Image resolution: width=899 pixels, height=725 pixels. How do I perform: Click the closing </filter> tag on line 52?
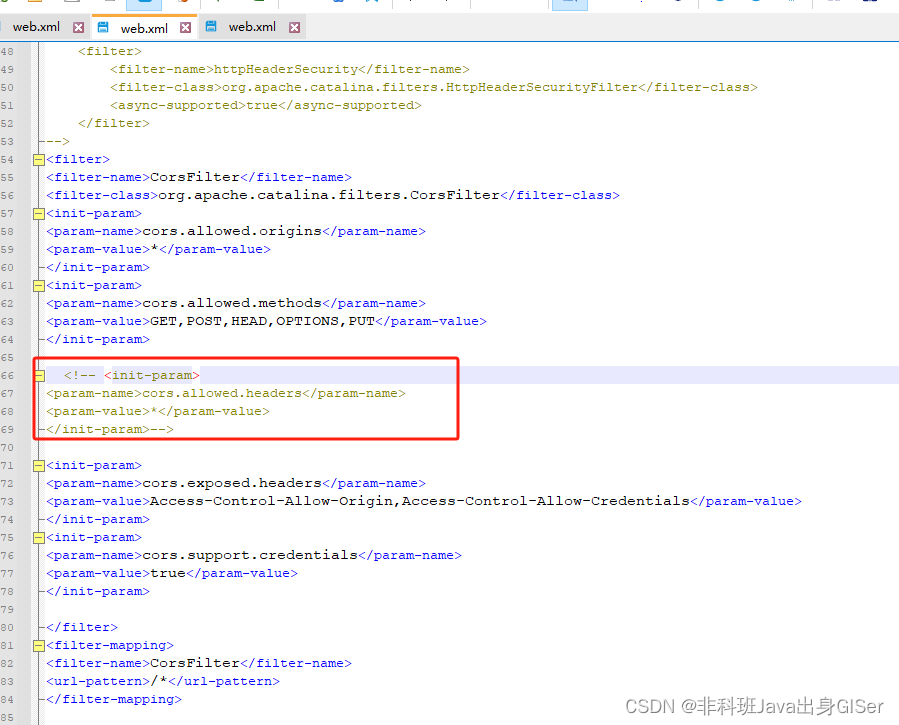[114, 123]
